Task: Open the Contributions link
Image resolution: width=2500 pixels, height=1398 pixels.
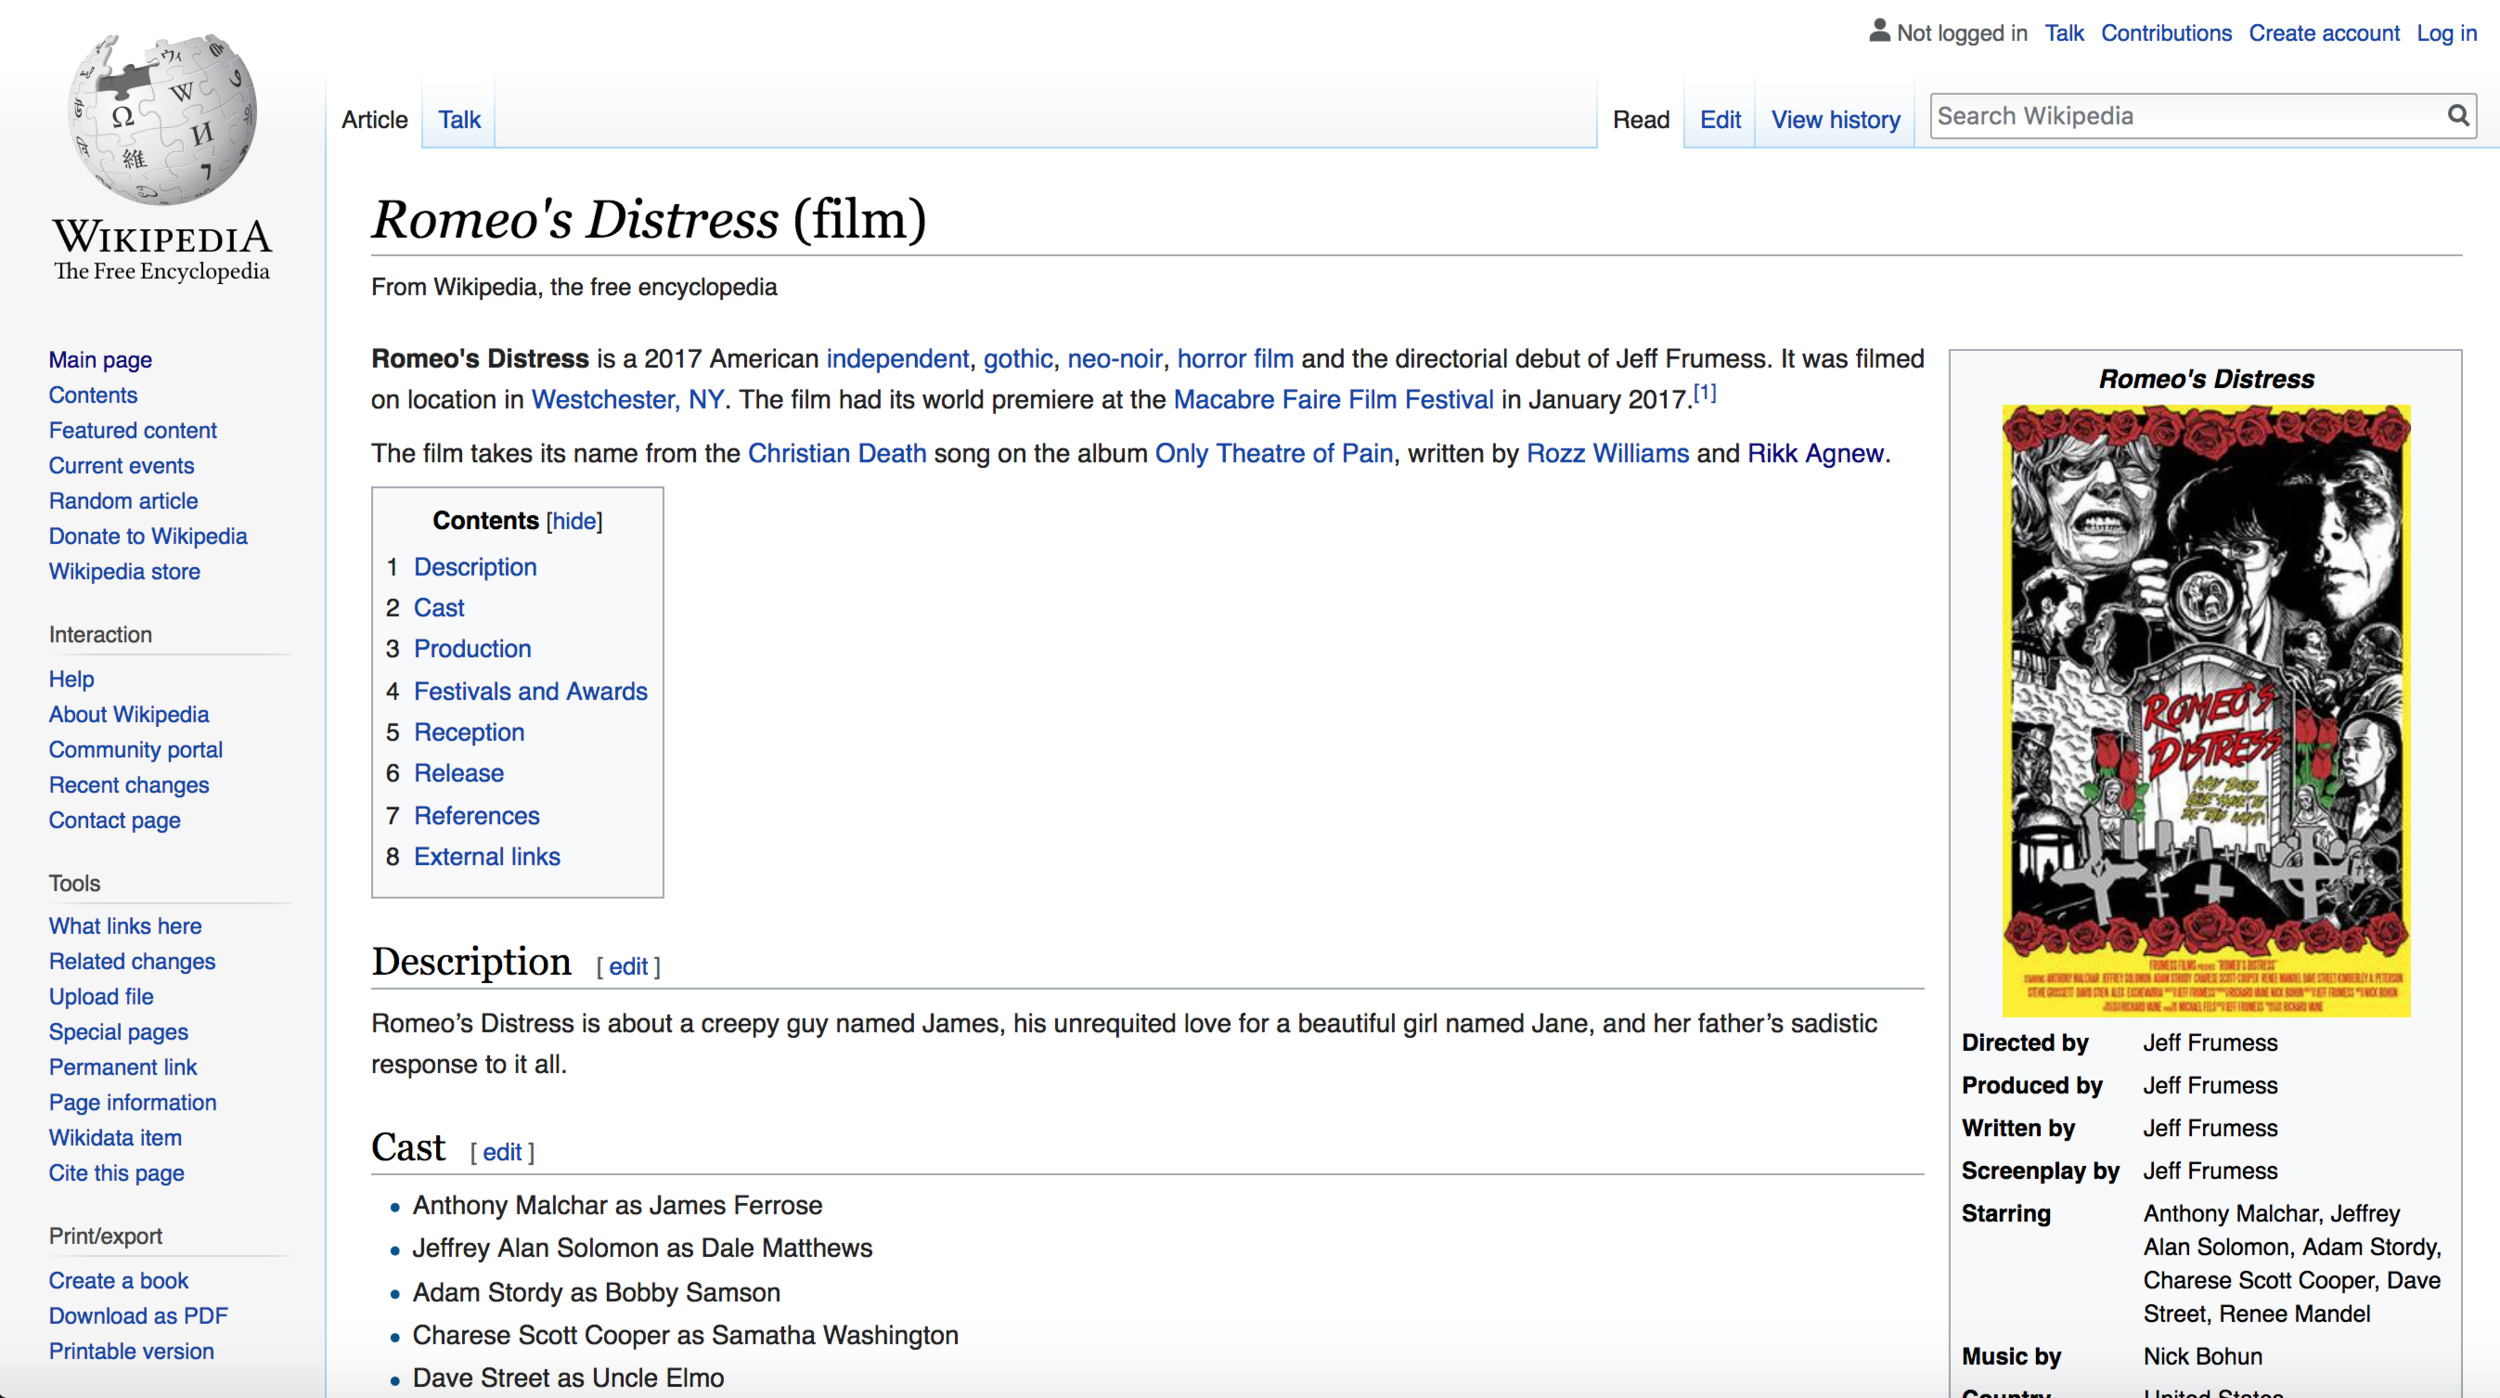Action: [x=2166, y=33]
